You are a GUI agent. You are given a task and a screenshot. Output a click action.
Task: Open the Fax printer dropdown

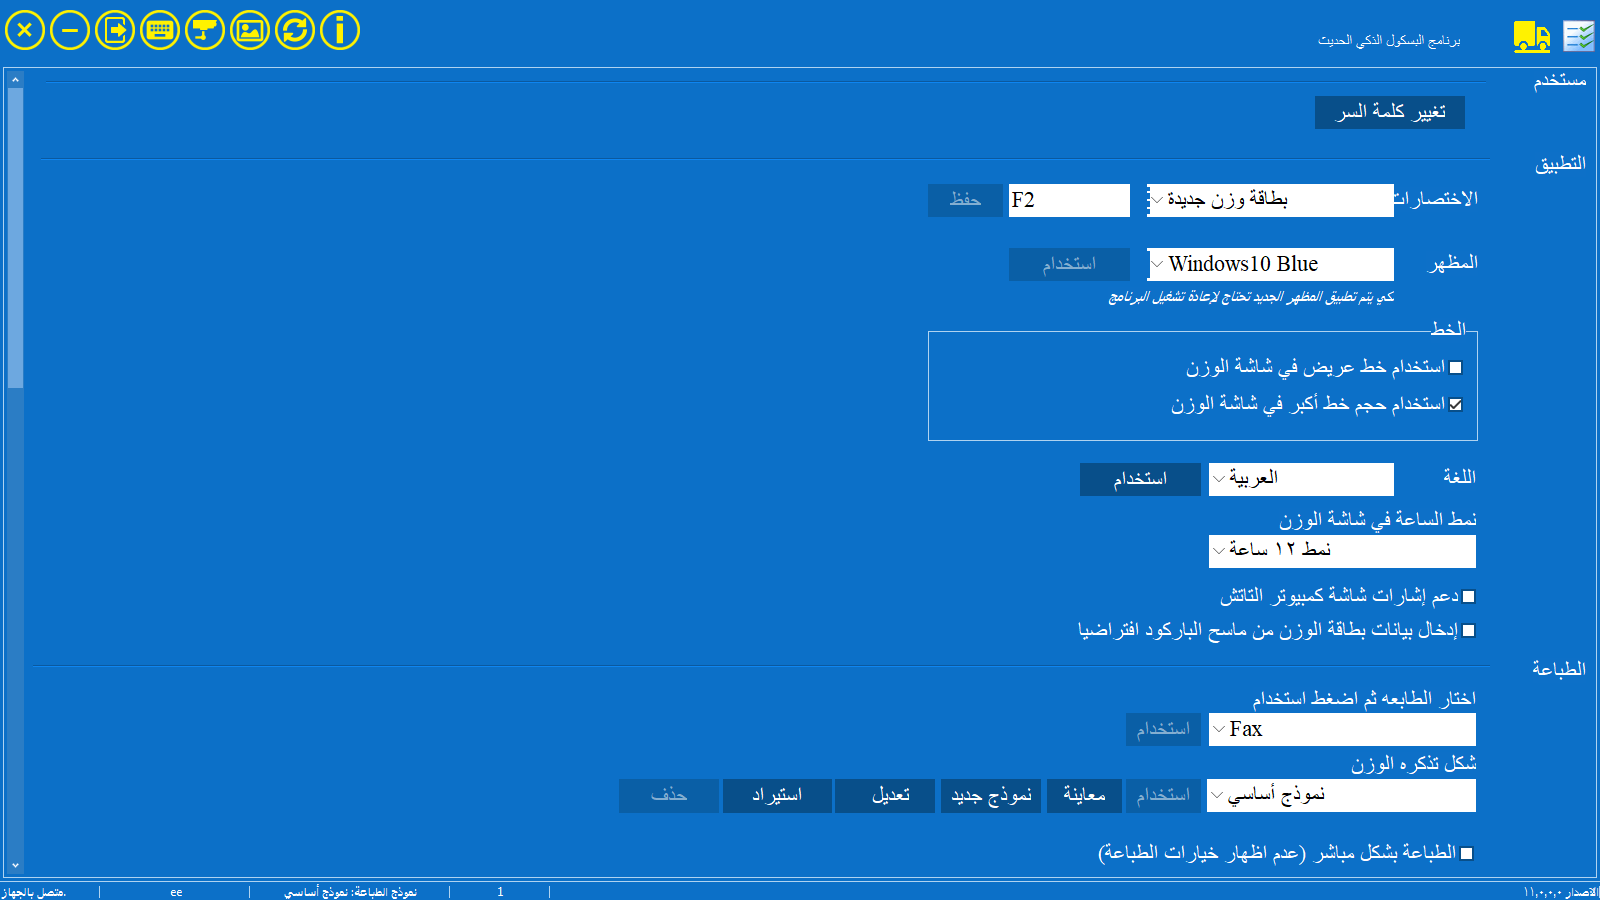tap(1341, 730)
